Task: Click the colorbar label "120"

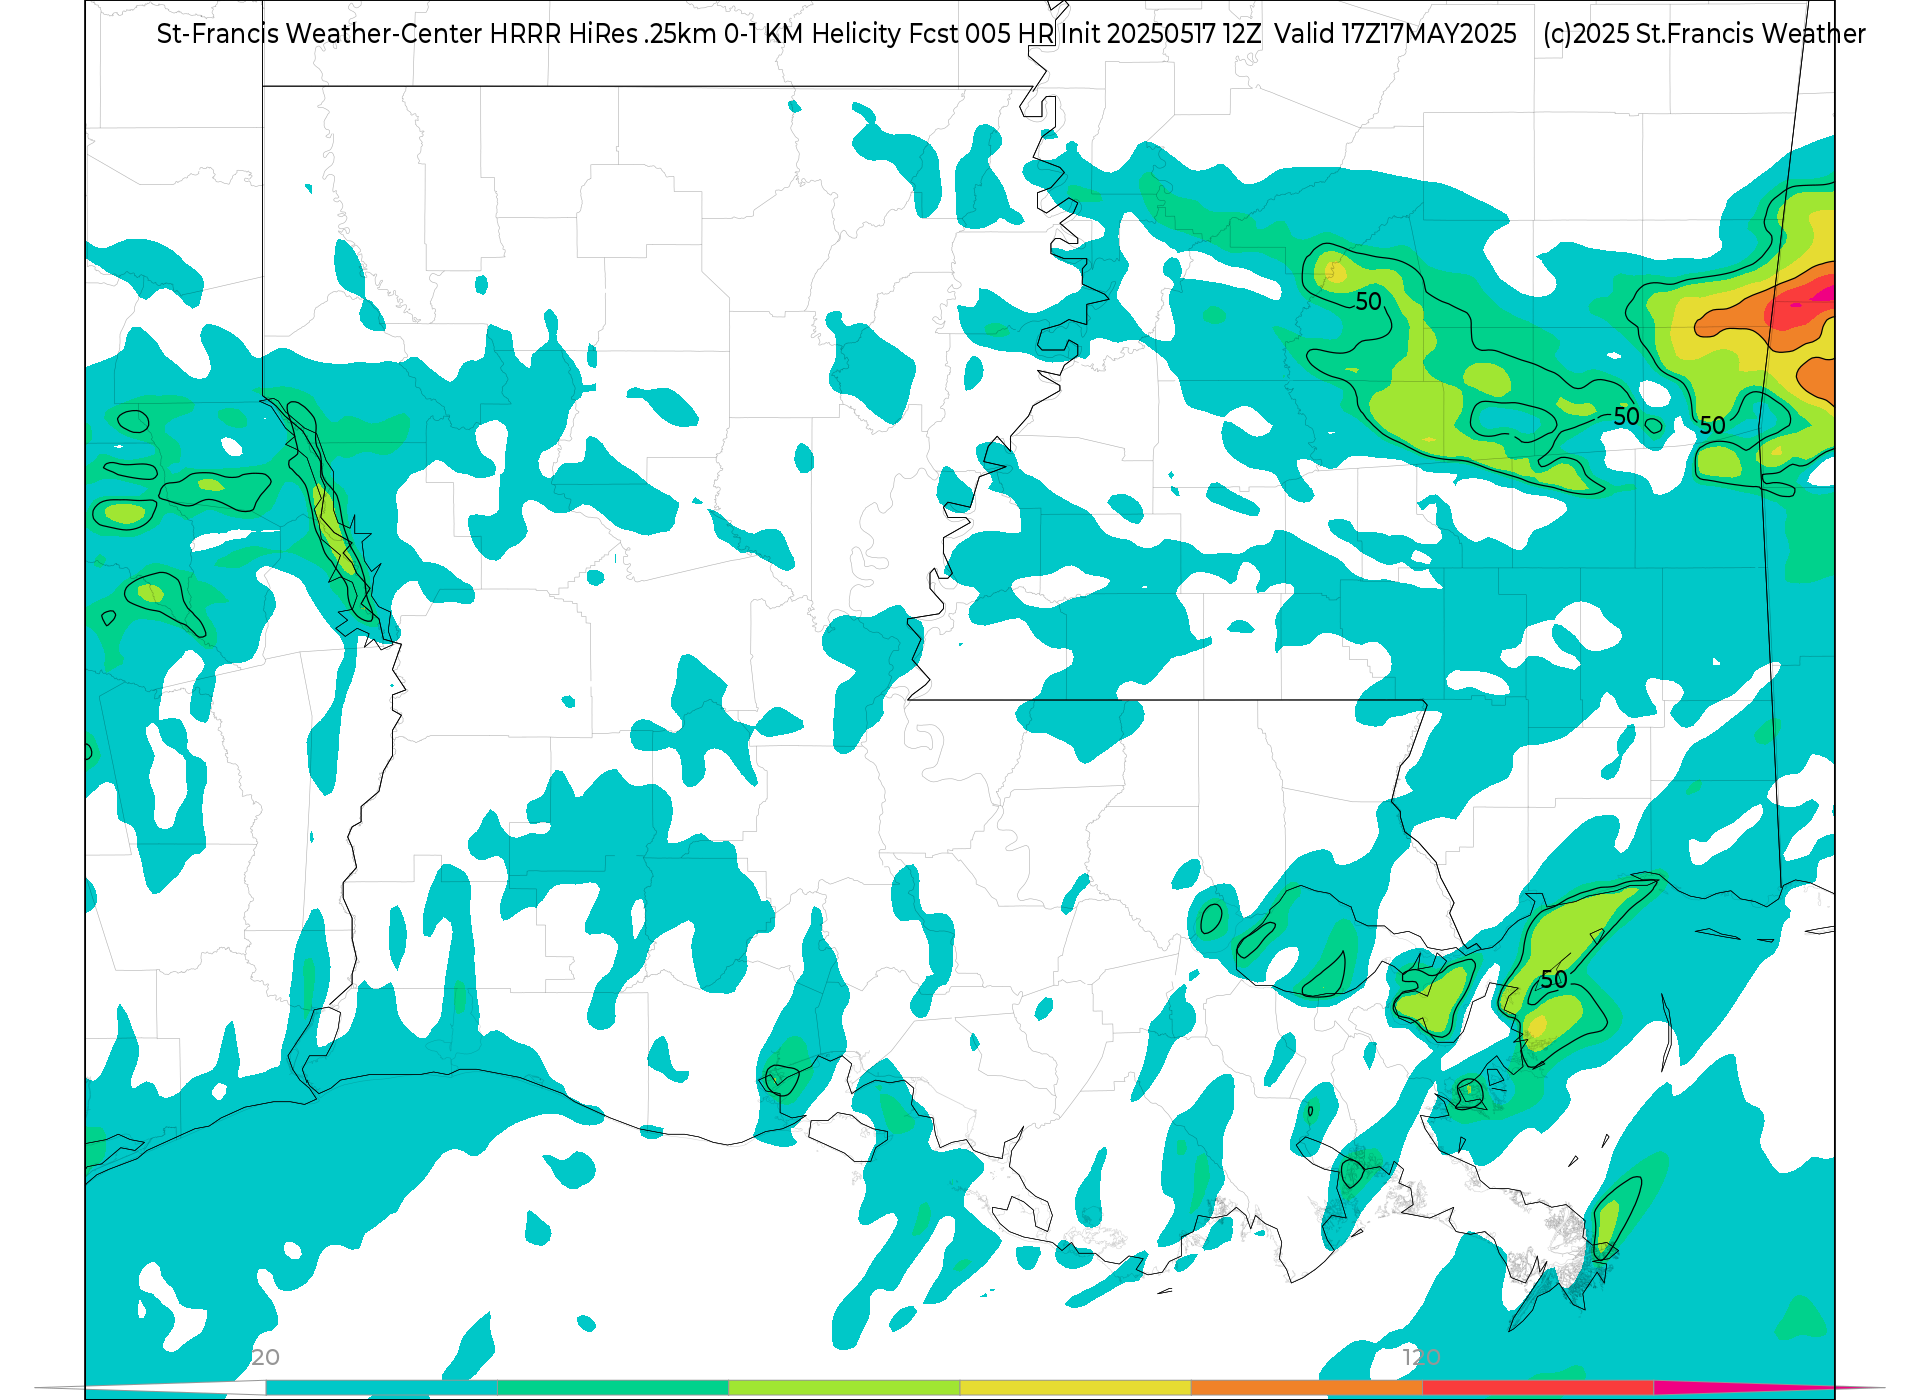Action: click(1421, 1357)
